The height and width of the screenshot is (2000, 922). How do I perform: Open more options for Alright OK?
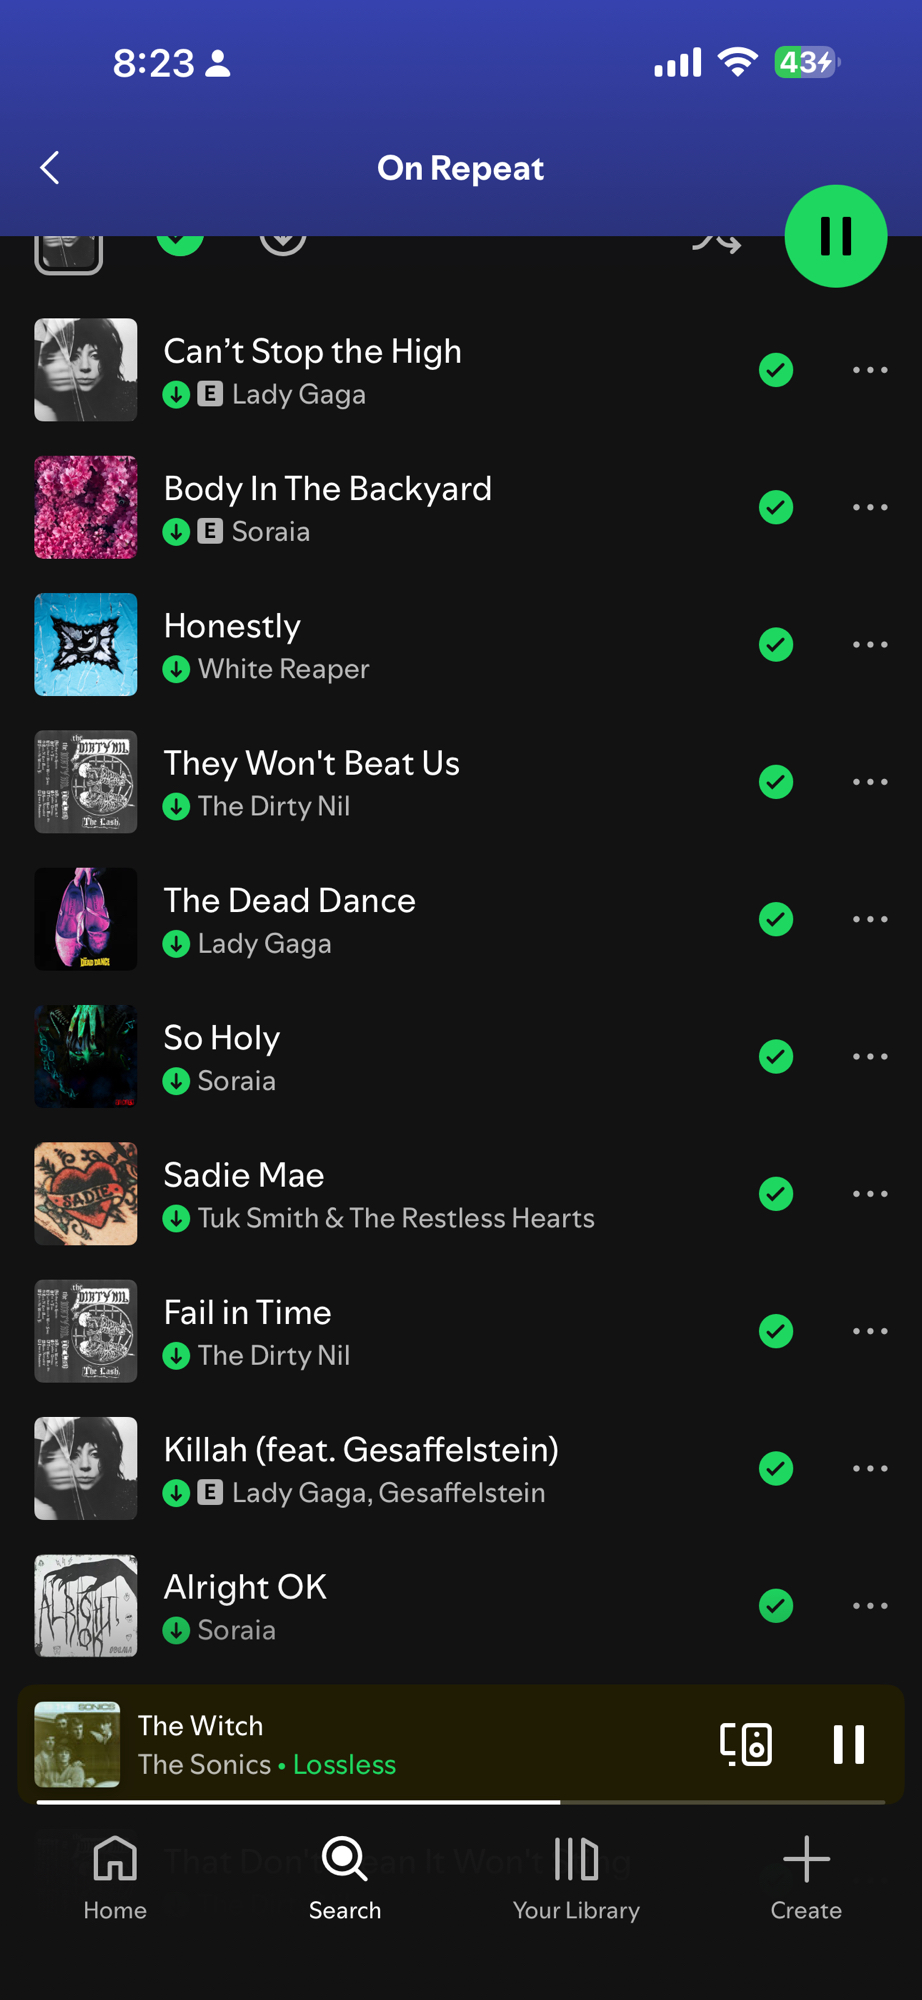(x=870, y=1606)
